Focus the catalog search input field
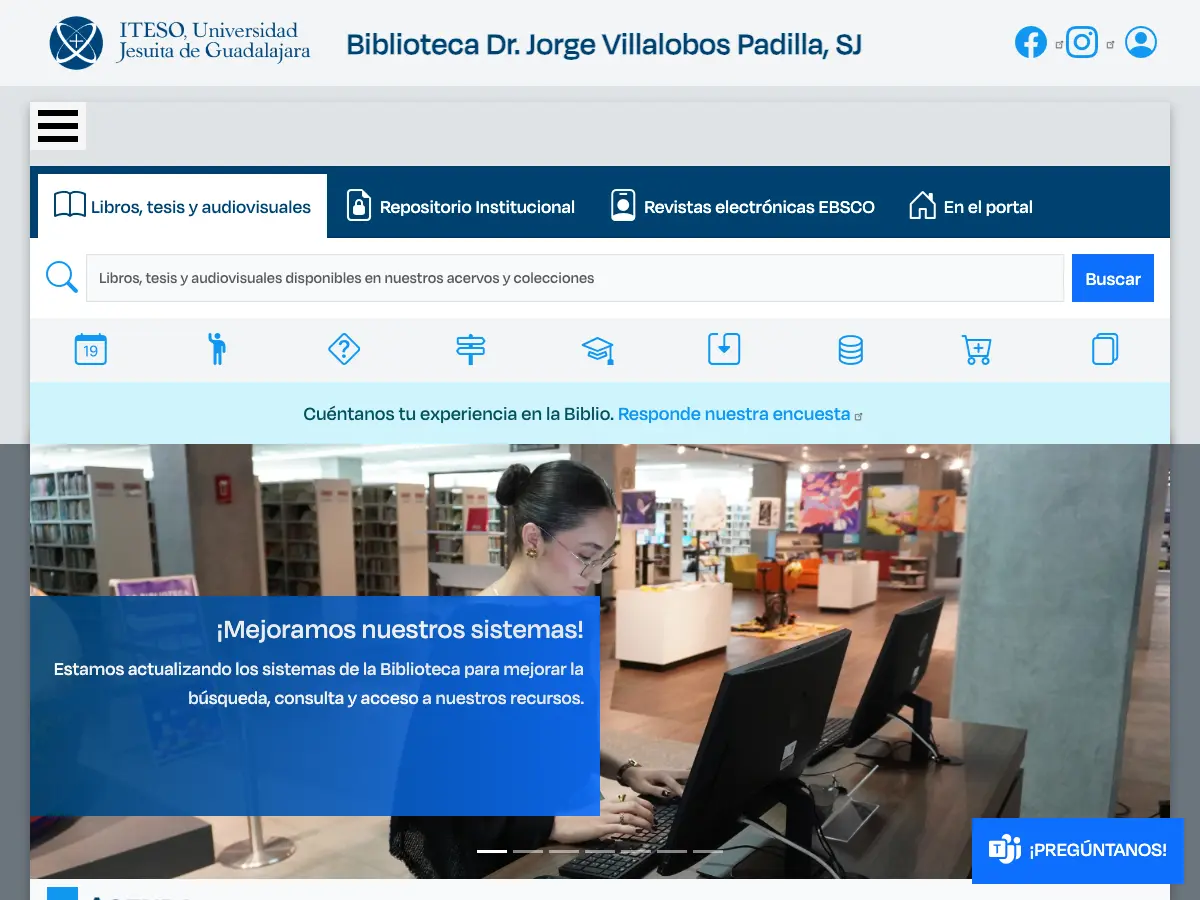Viewport: 1200px width, 900px height. pos(575,278)
